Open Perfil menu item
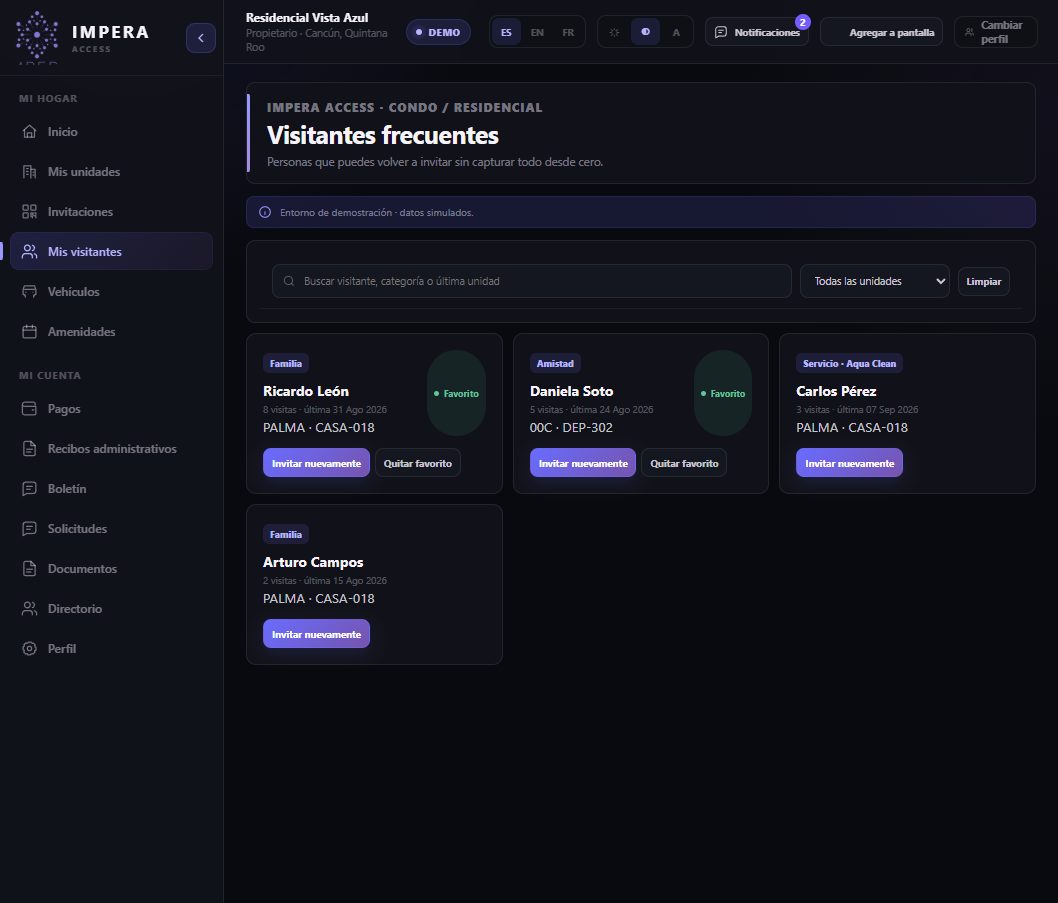The width and height of the screenshot is (1058, 903). (x=111, y=649)
